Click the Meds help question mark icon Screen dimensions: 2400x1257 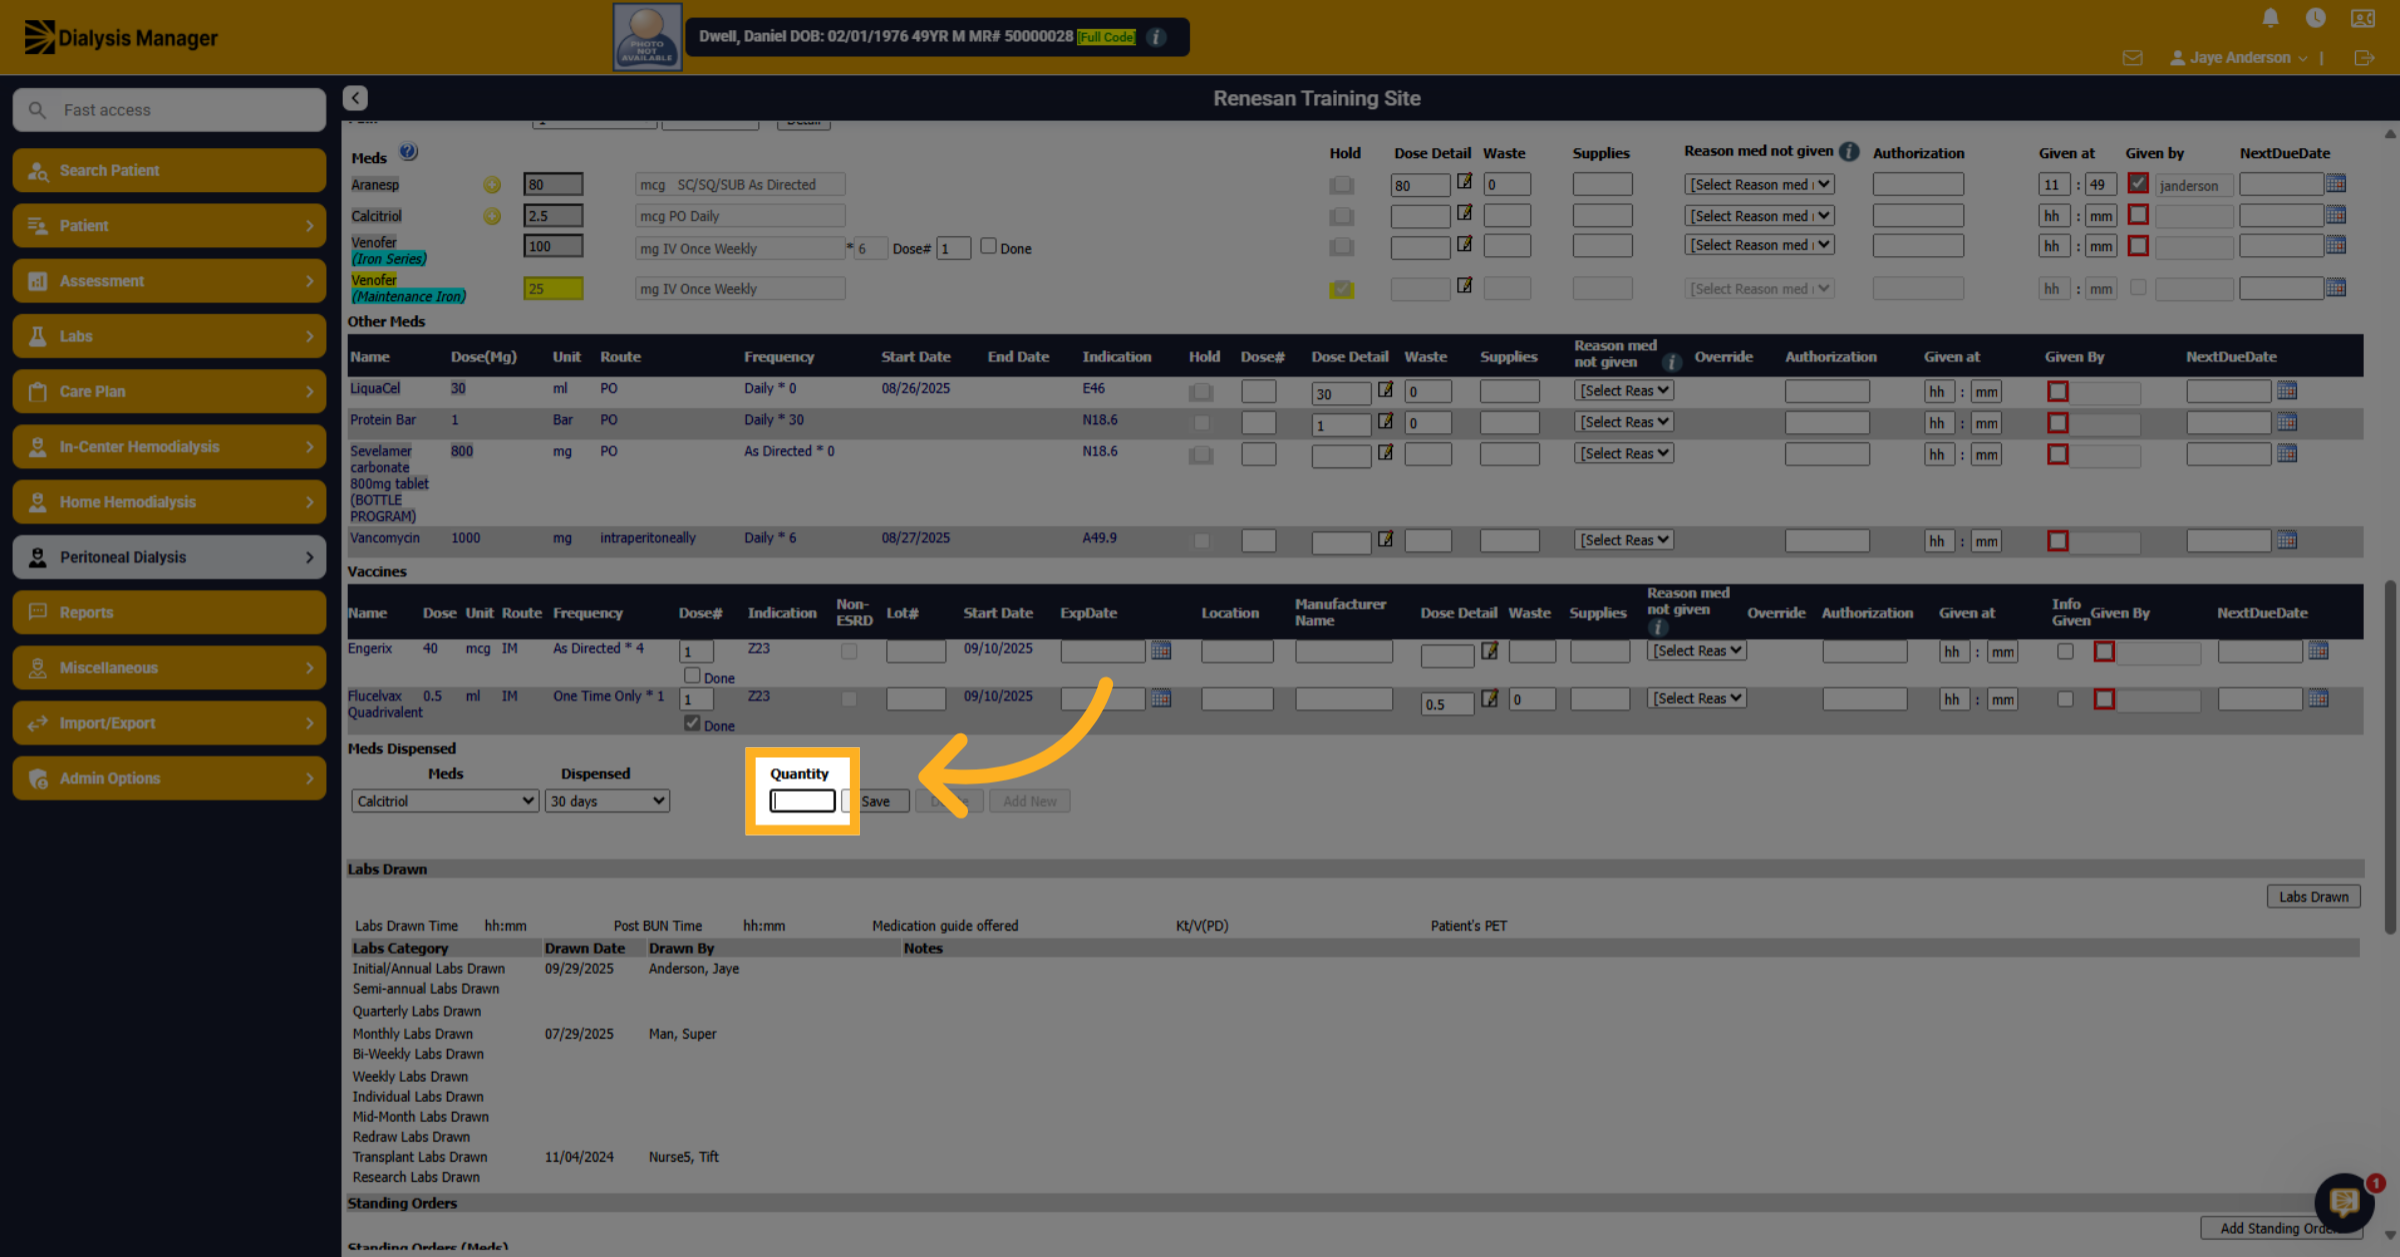coord(408,152)
